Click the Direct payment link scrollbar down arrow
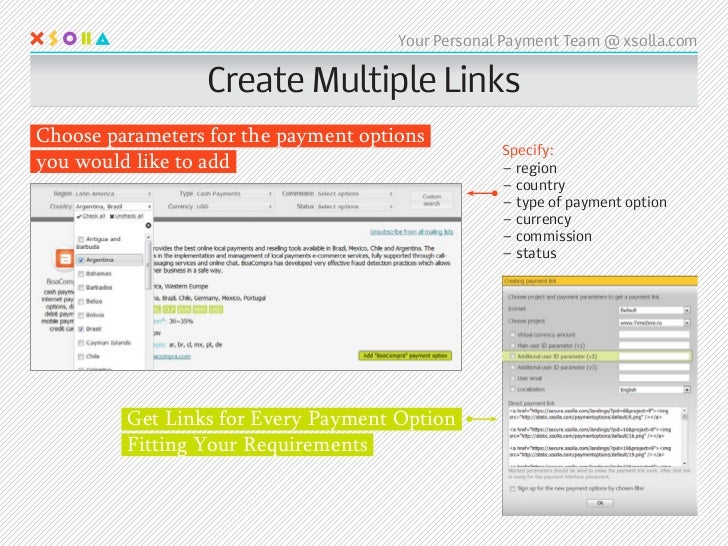Viewport: 728px width, 546px height. 685,463
